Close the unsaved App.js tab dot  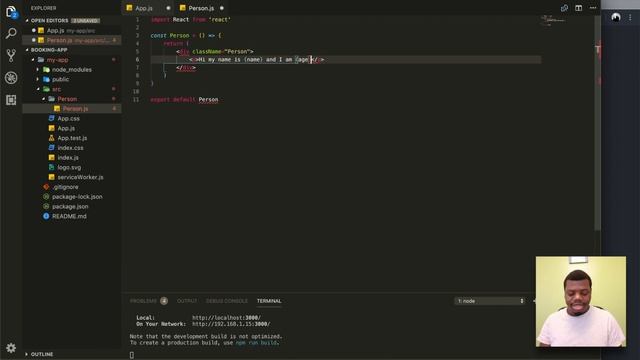pyautogui.click(x=168, y=8)
